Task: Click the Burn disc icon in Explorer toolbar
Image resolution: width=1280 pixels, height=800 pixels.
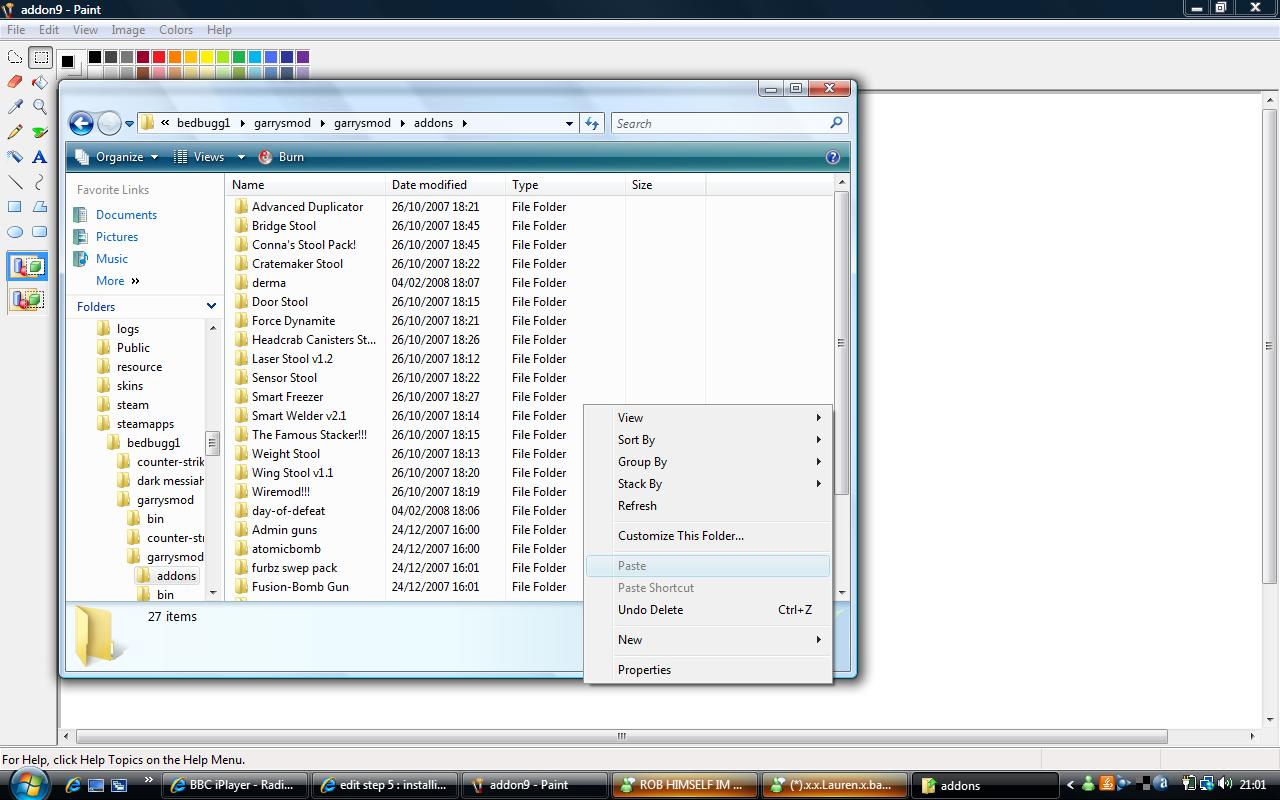Action: click(265, 157)
